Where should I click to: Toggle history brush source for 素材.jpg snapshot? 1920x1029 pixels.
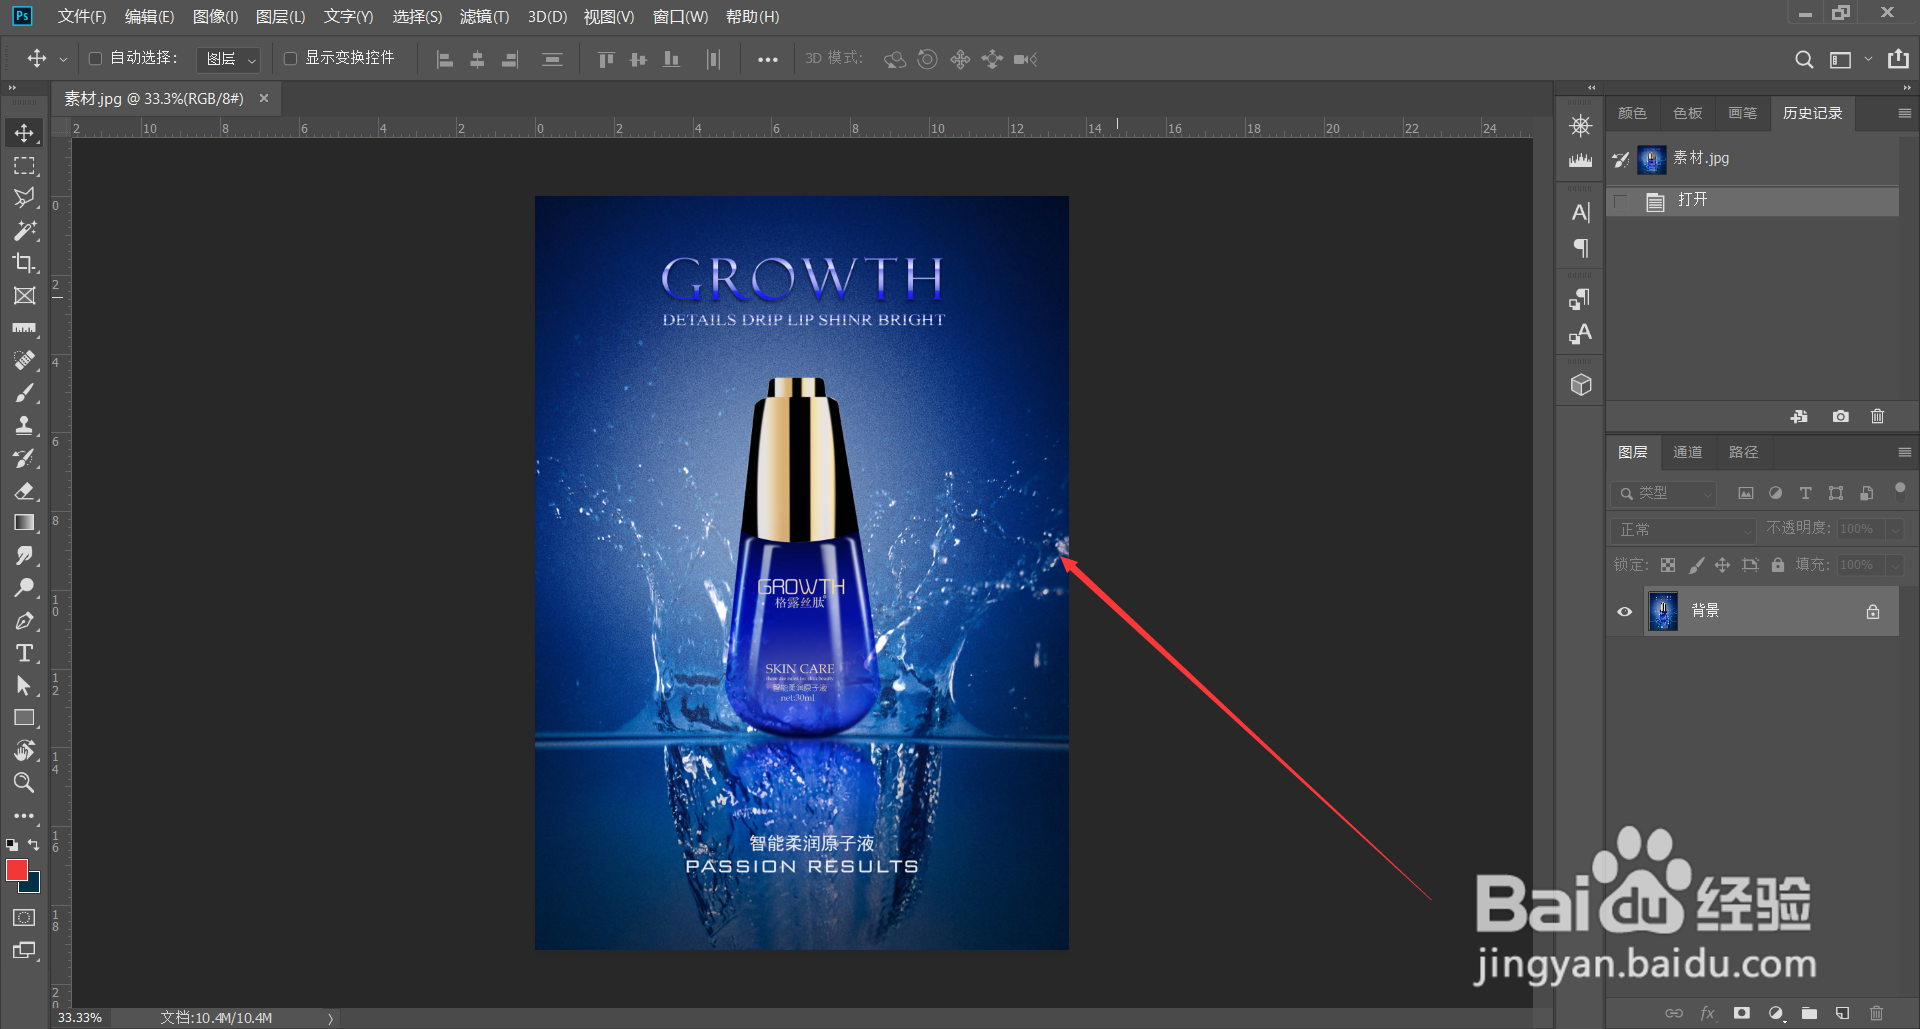[1621, 160]
